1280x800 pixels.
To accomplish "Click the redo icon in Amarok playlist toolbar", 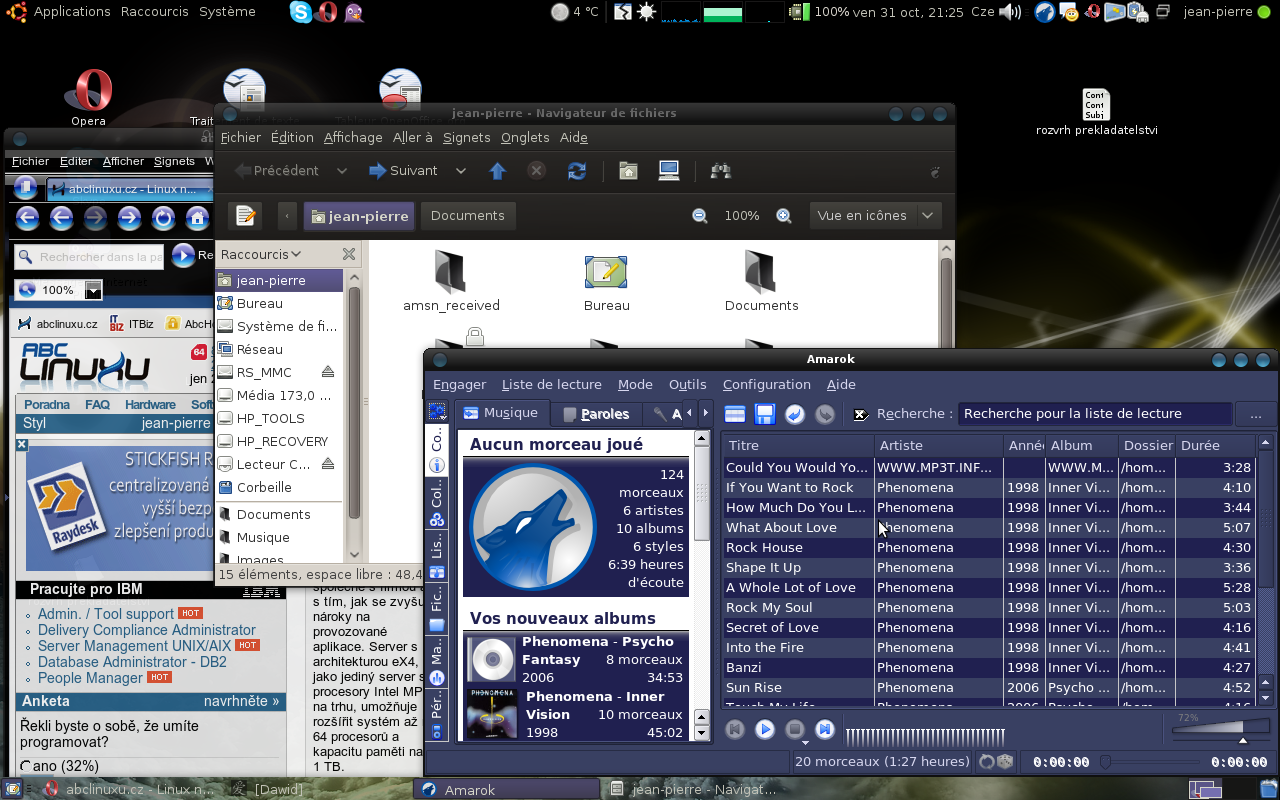I will pyautogui.click(x=825, y=414).
